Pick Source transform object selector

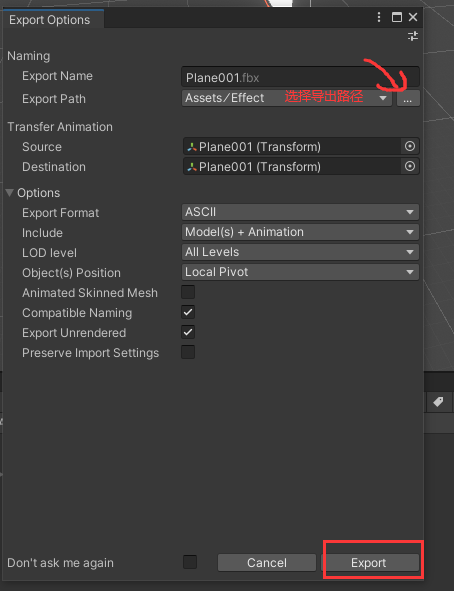[x=410, y=146]
